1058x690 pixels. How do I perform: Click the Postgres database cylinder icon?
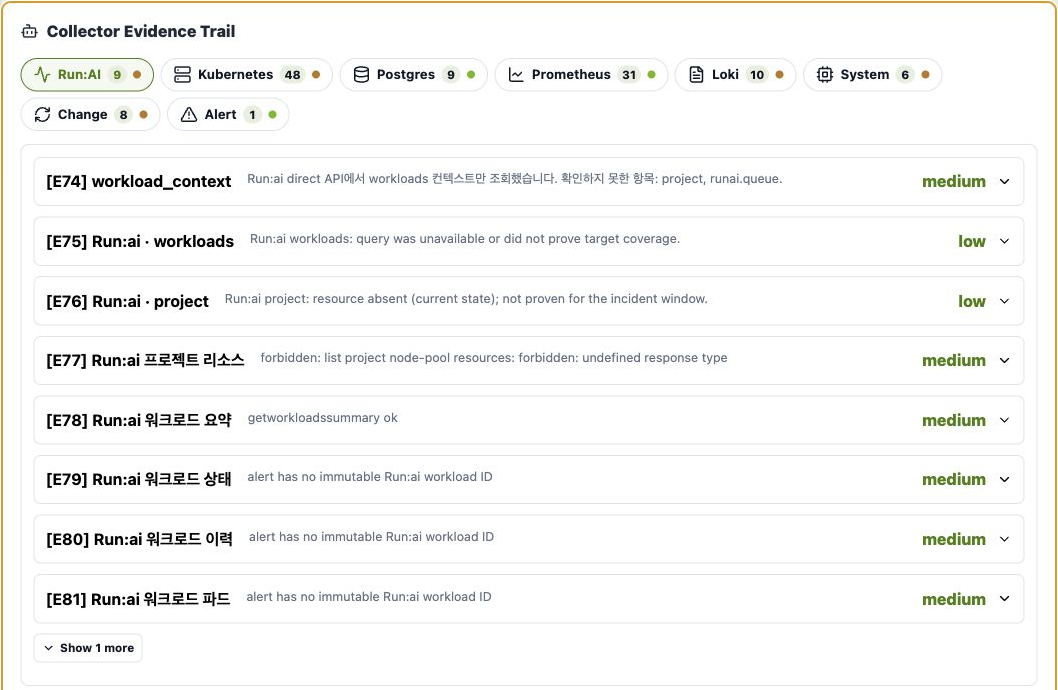tap(362, 74)
